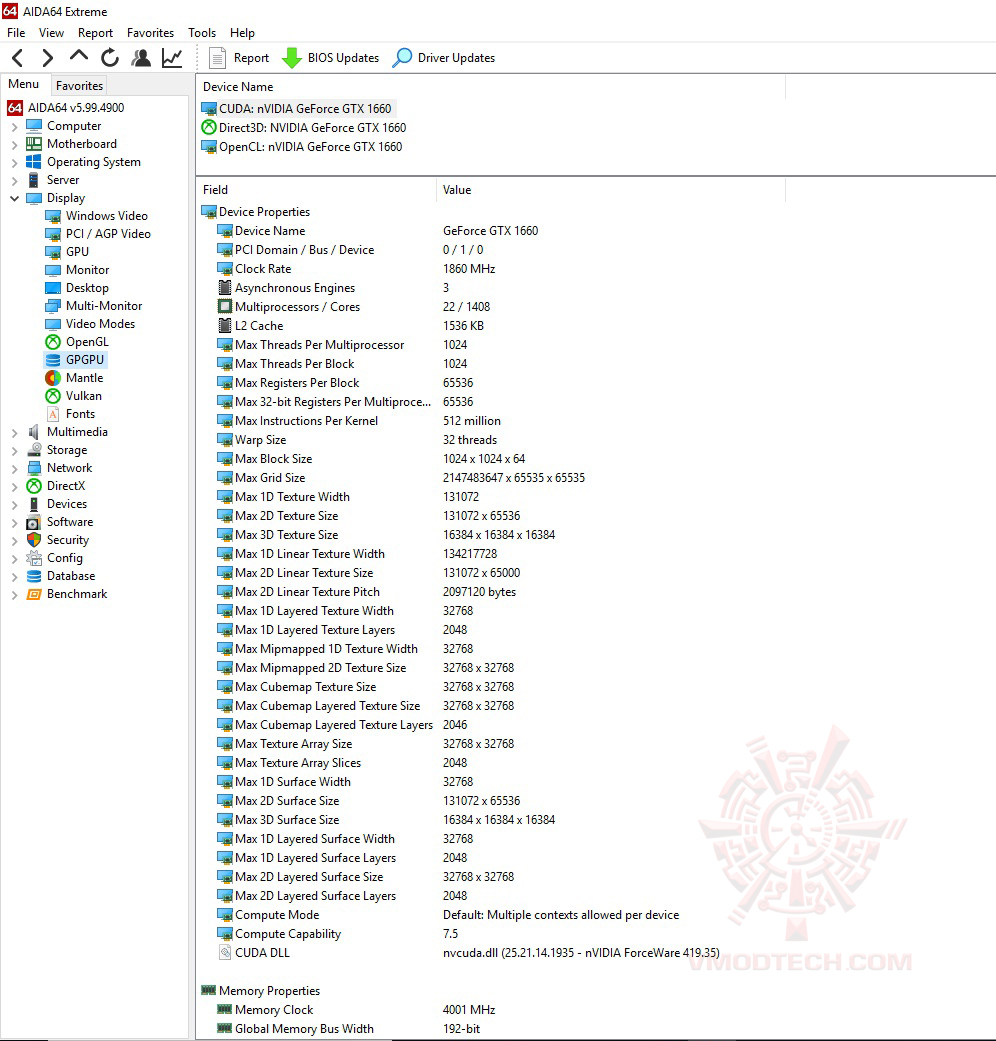Click the Mantle icon in the tree
Screen dimensions: 996x1041
pyautogui.click(x=53, y=378)
